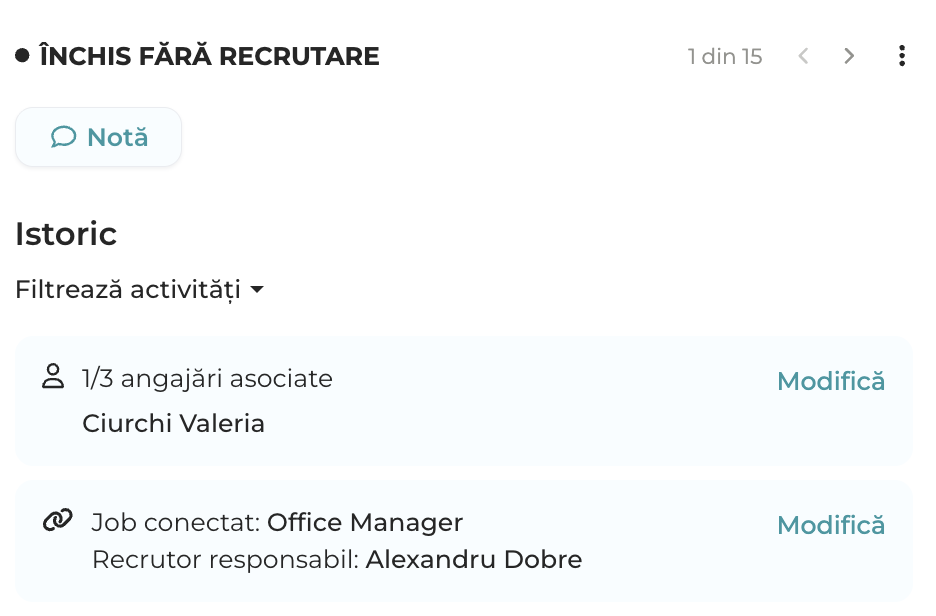Click the Istoric section heading
This screenshot has width=936, height=616.
pos(66,233)
